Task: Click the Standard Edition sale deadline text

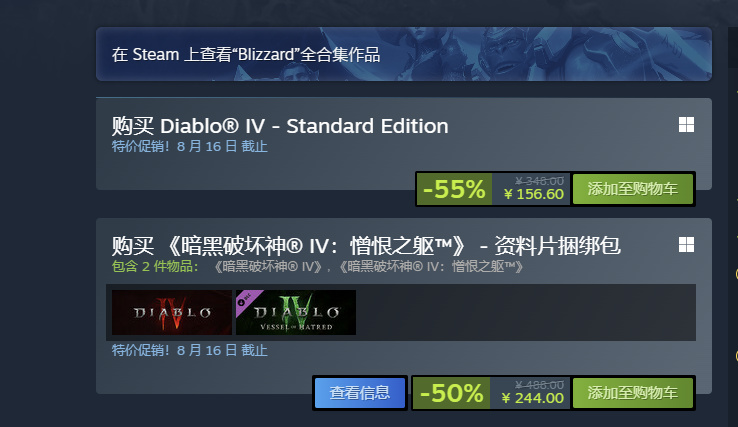Action: (x=190, y=146)
